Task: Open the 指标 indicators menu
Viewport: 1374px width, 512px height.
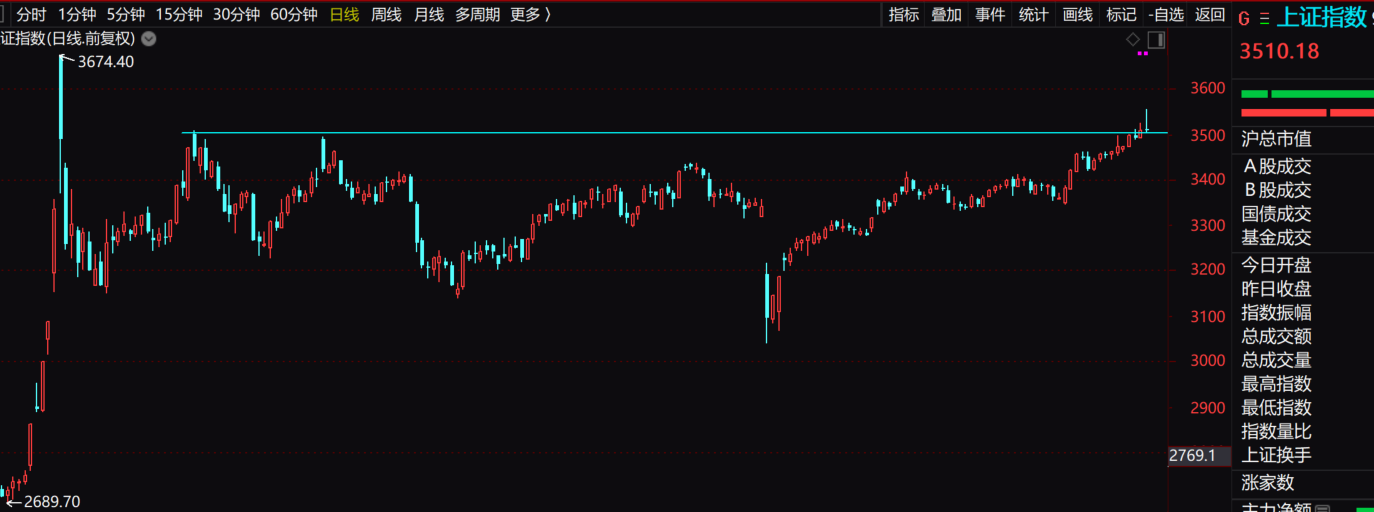Action: pos(904,14)
